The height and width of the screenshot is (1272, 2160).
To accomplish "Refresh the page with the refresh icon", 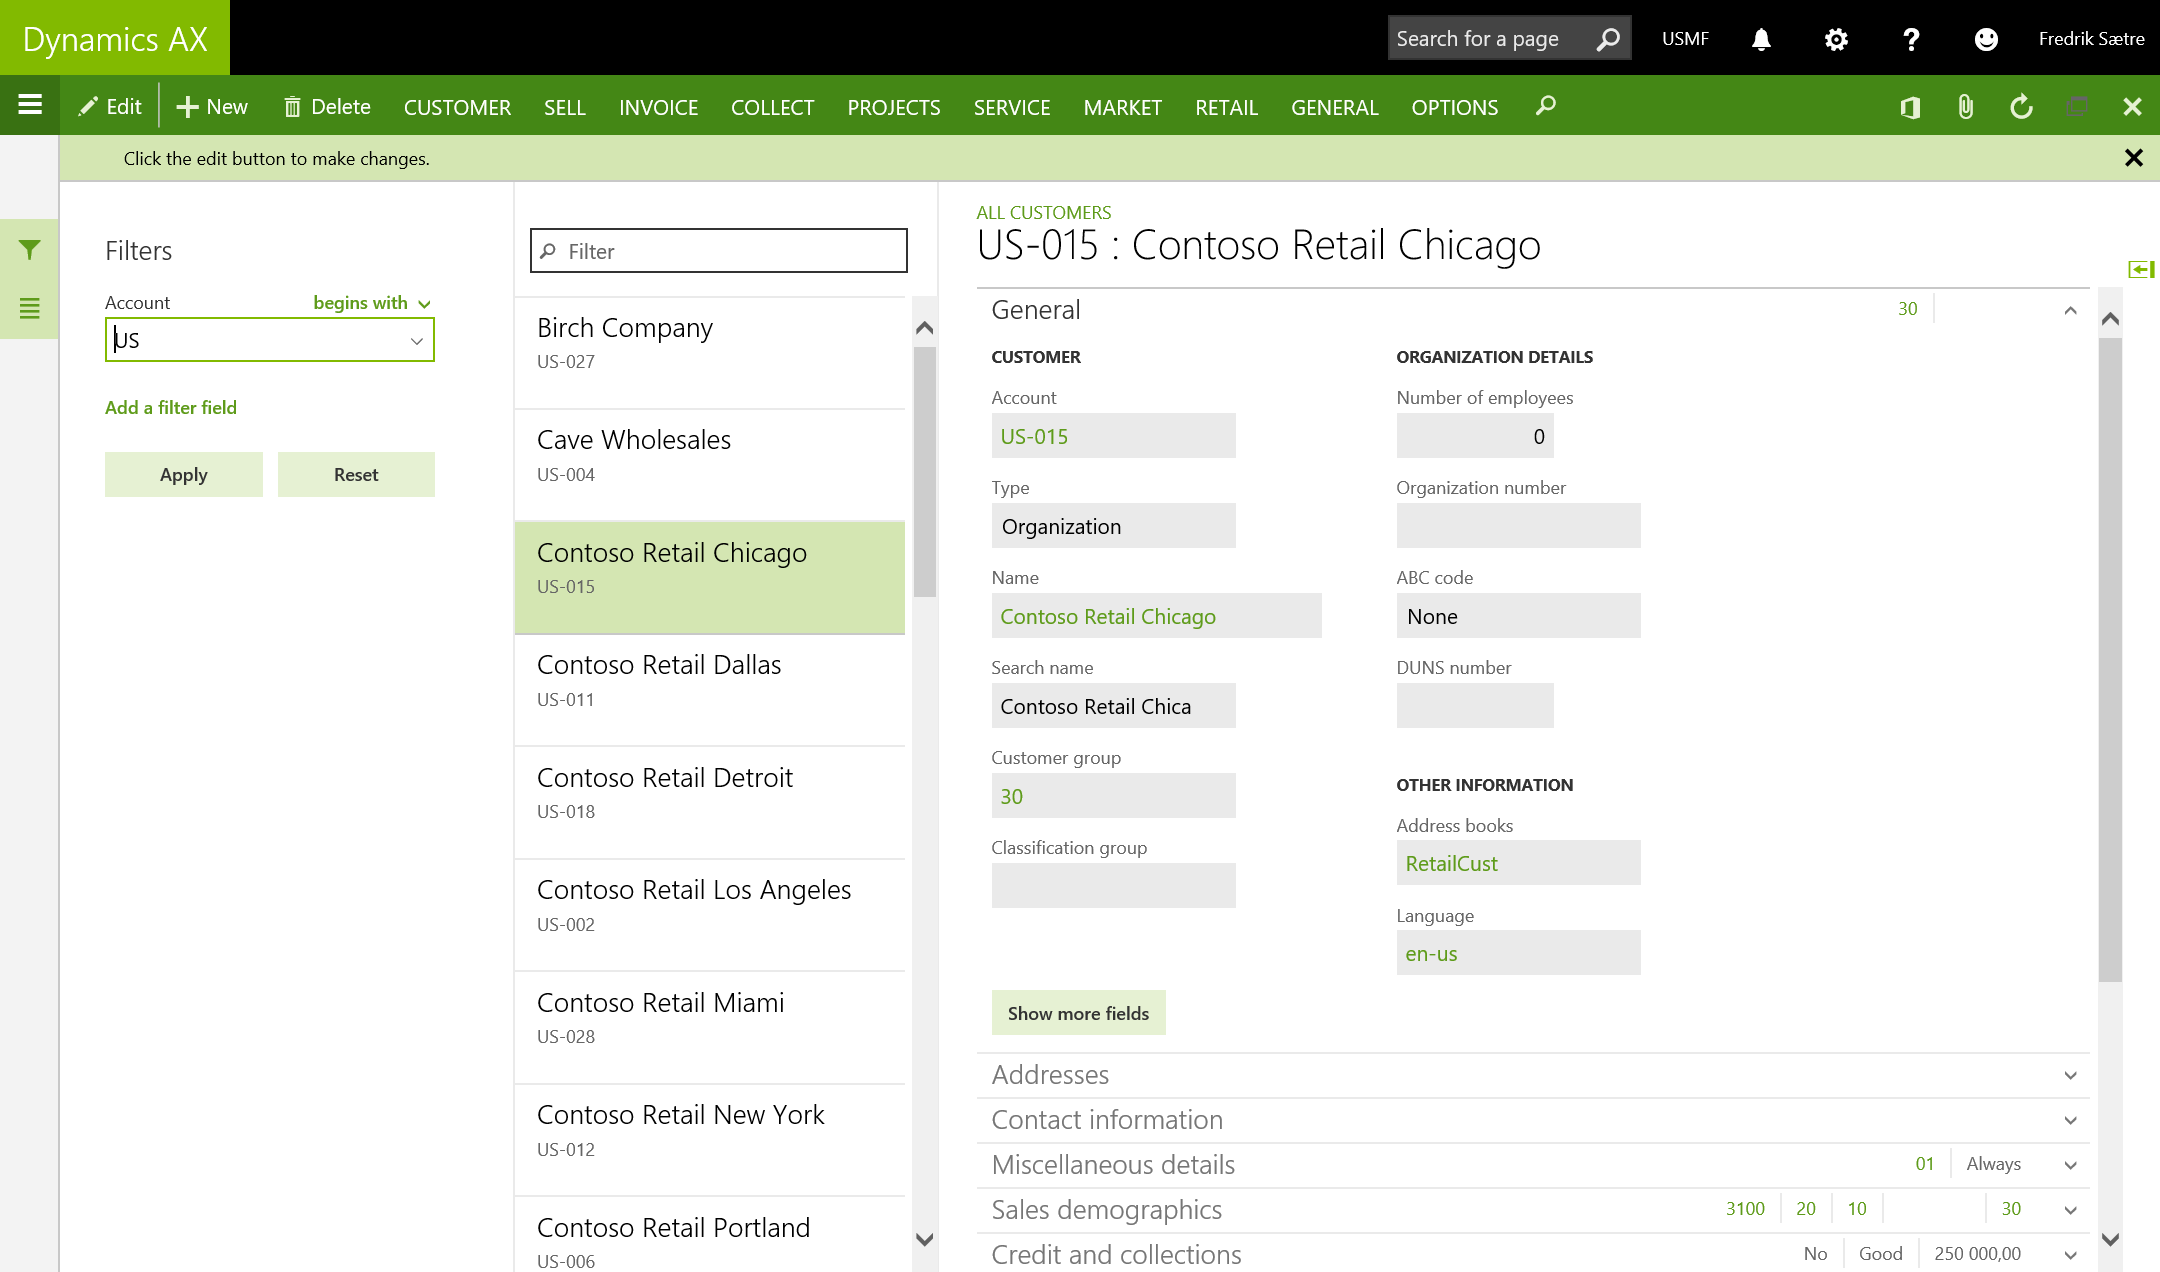I will tap(2021, 107).
